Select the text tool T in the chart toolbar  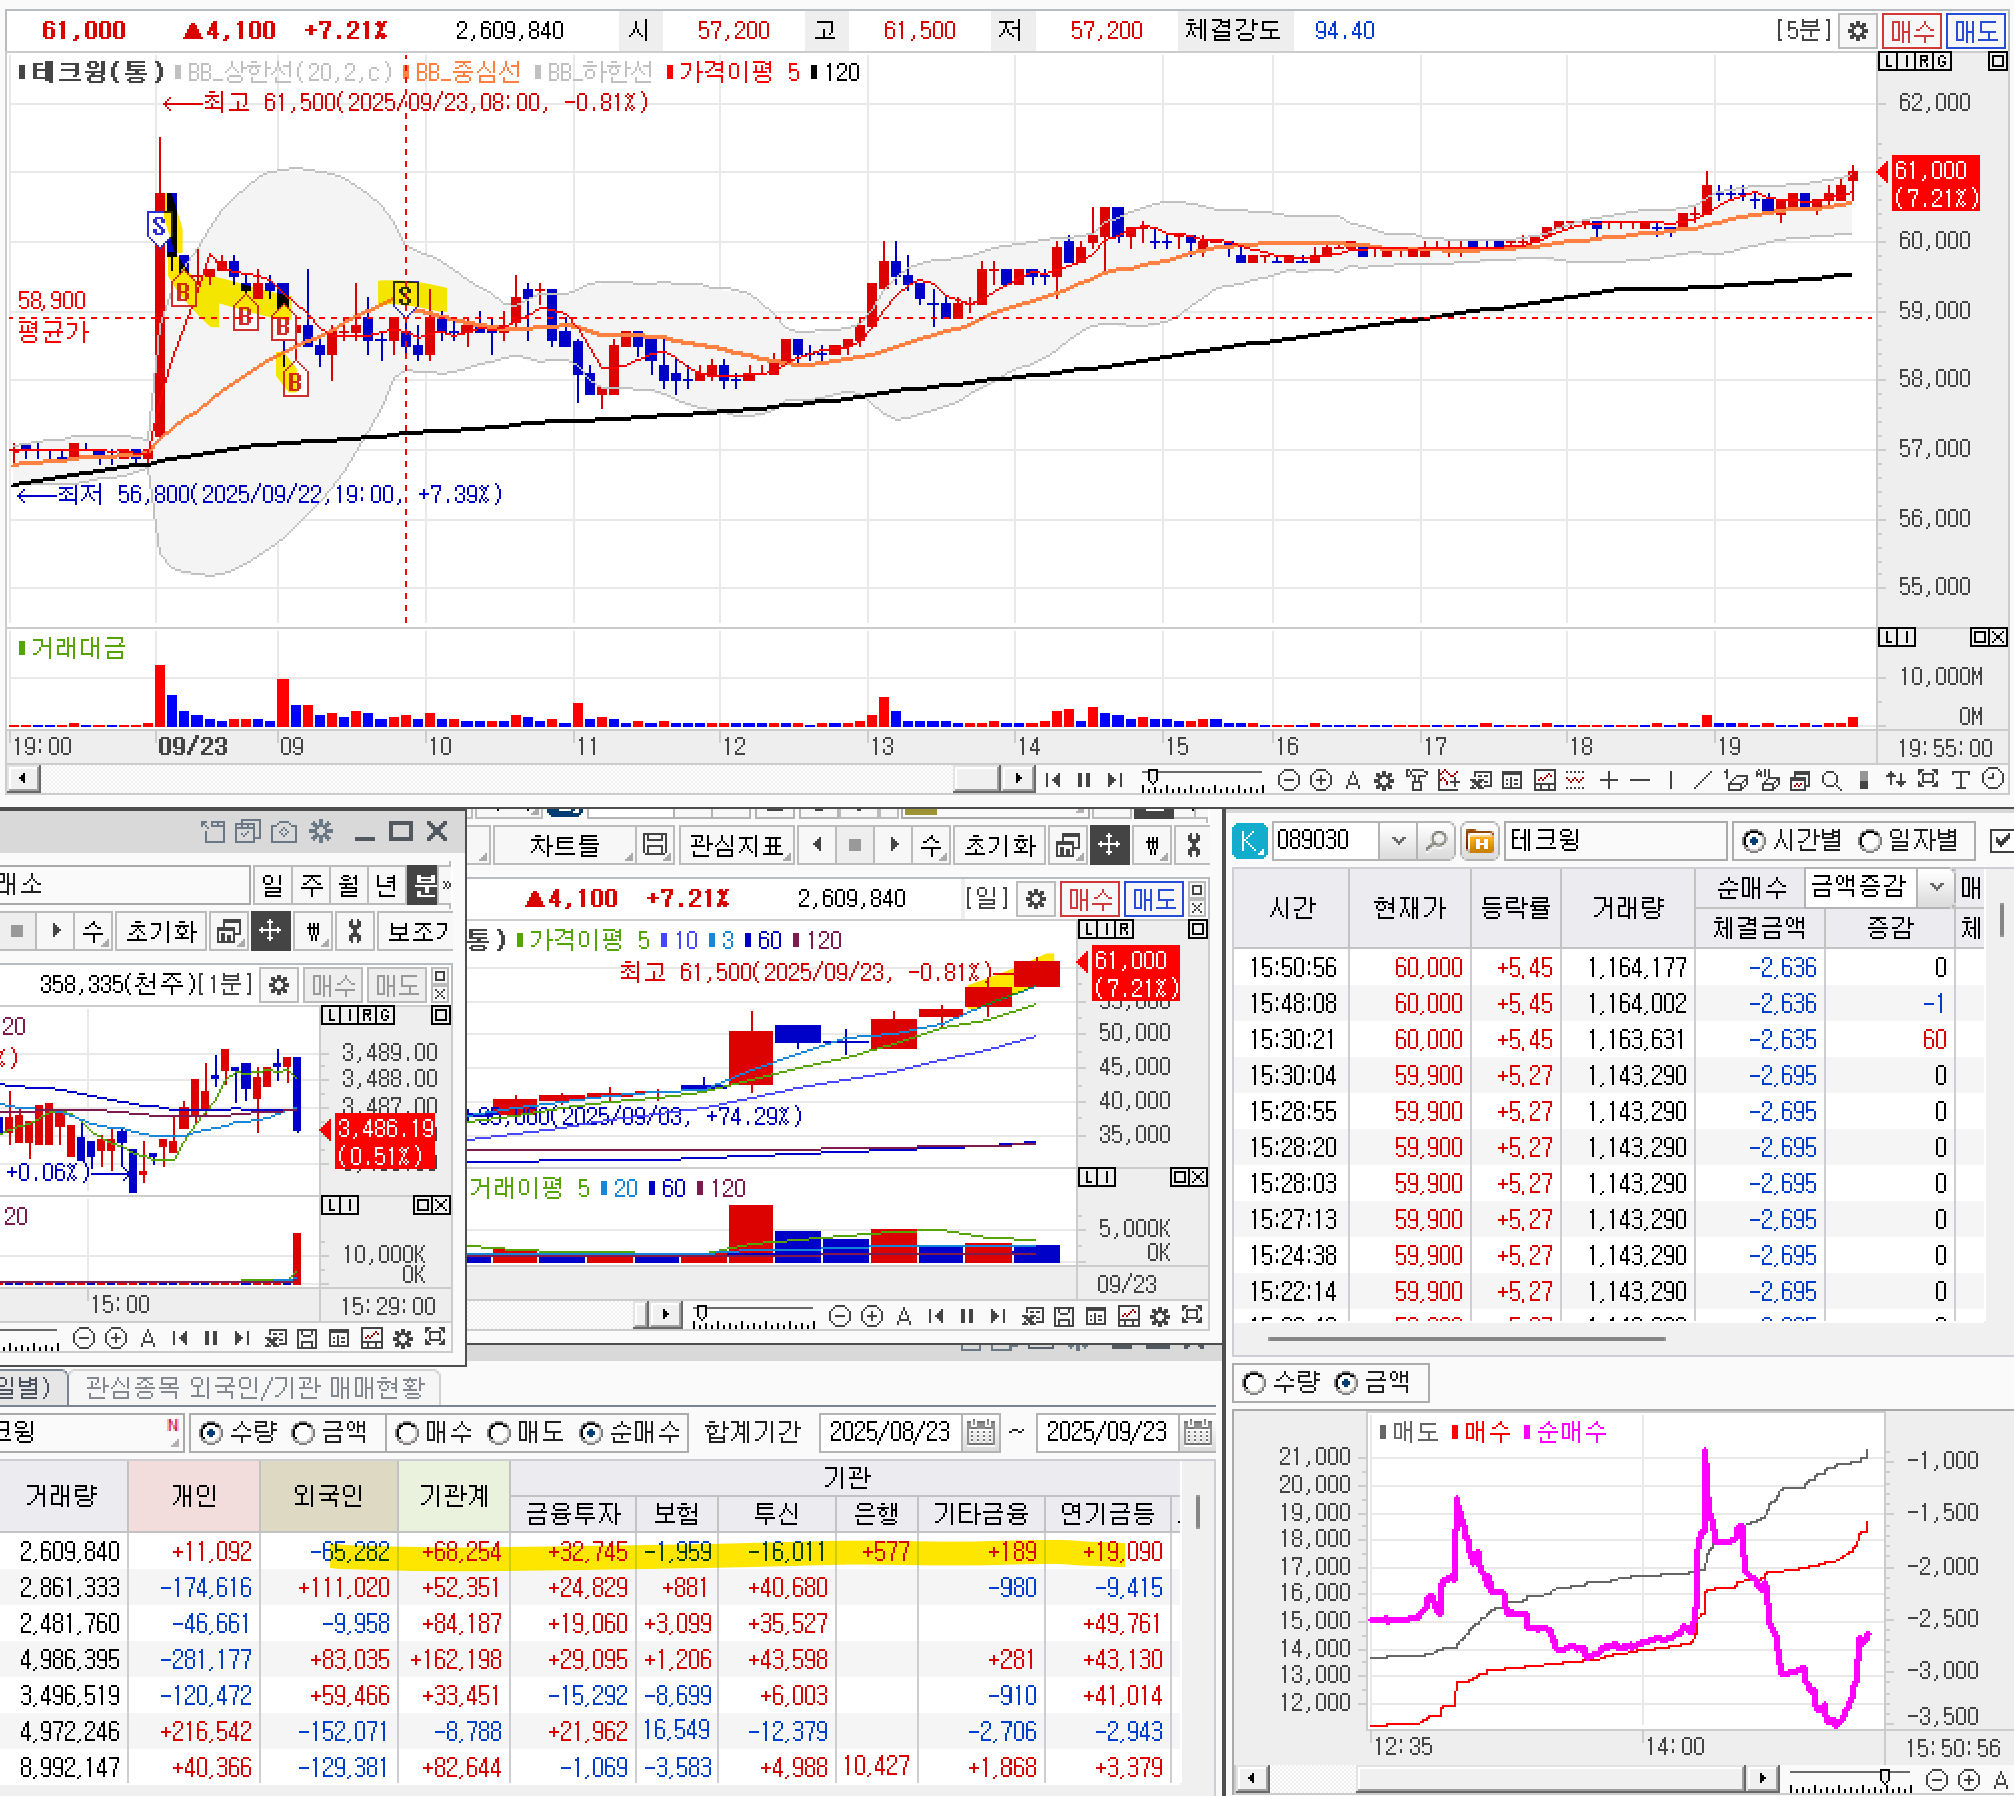pos(1960,780)
